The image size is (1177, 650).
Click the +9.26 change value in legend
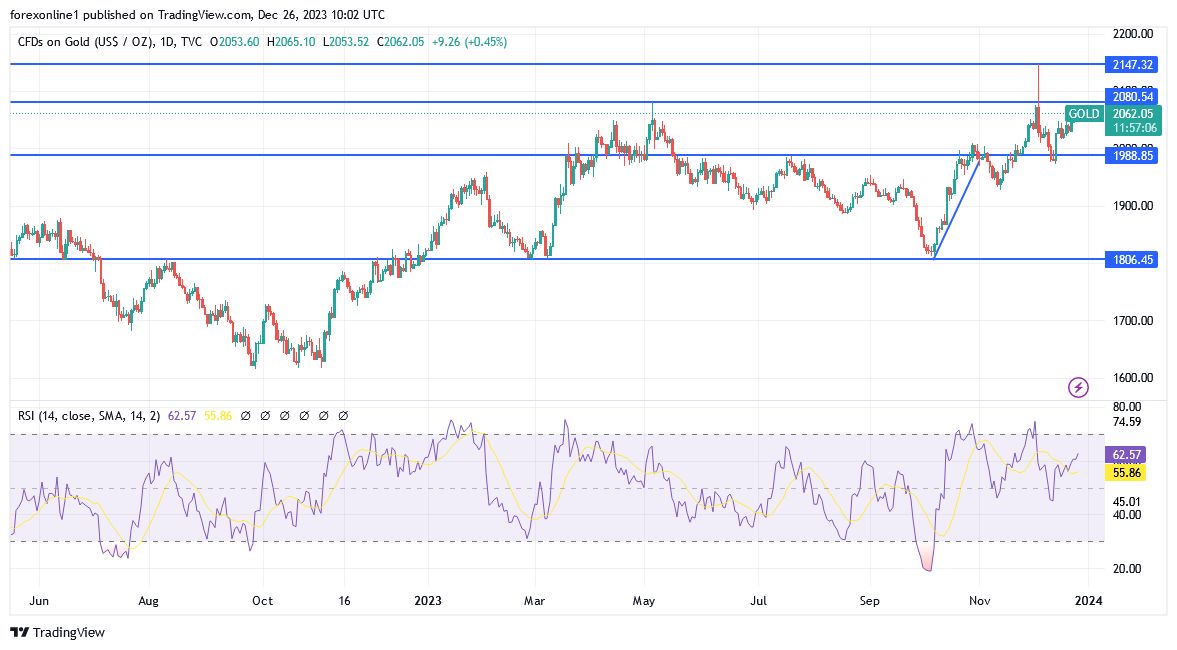(x=445, y=42)
